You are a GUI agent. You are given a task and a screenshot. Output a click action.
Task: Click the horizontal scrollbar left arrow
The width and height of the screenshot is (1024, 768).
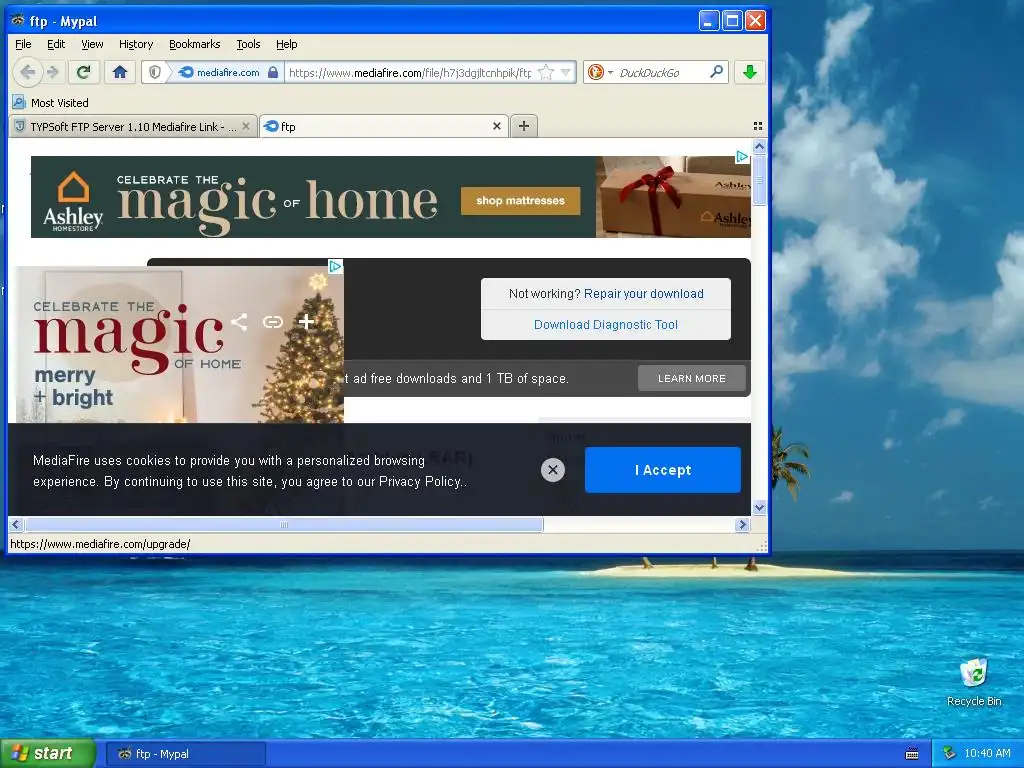(x=16, y=524)
